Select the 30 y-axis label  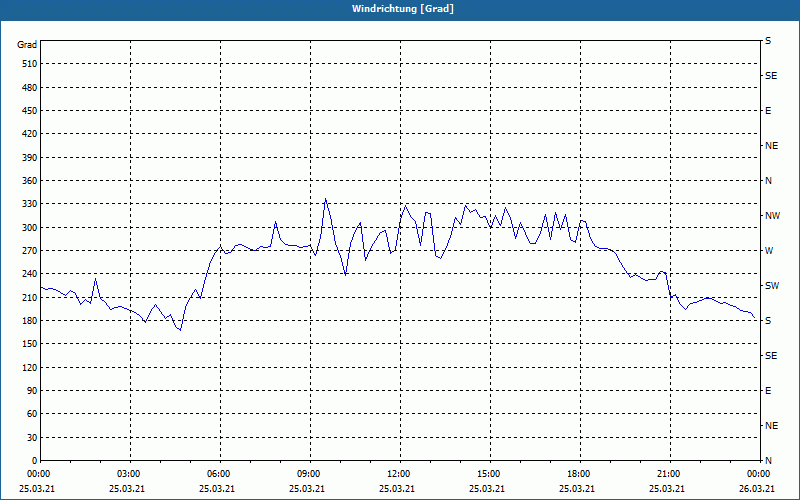[x=32, y=438]
